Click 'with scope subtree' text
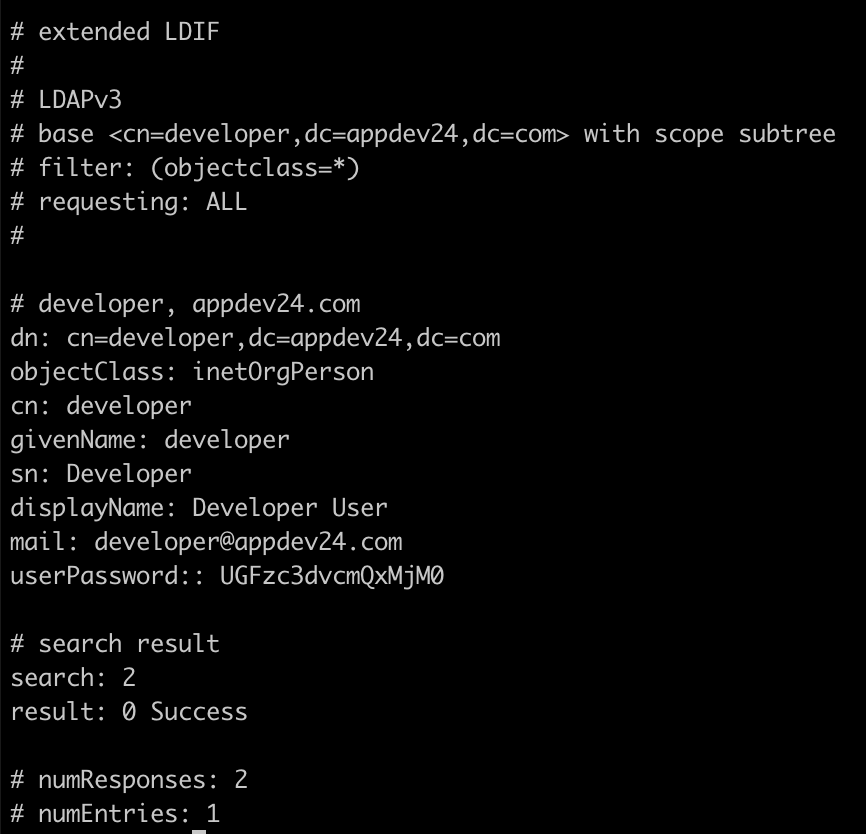The height and width of the screenshot is (834, 866). click(x=709, y=134)
